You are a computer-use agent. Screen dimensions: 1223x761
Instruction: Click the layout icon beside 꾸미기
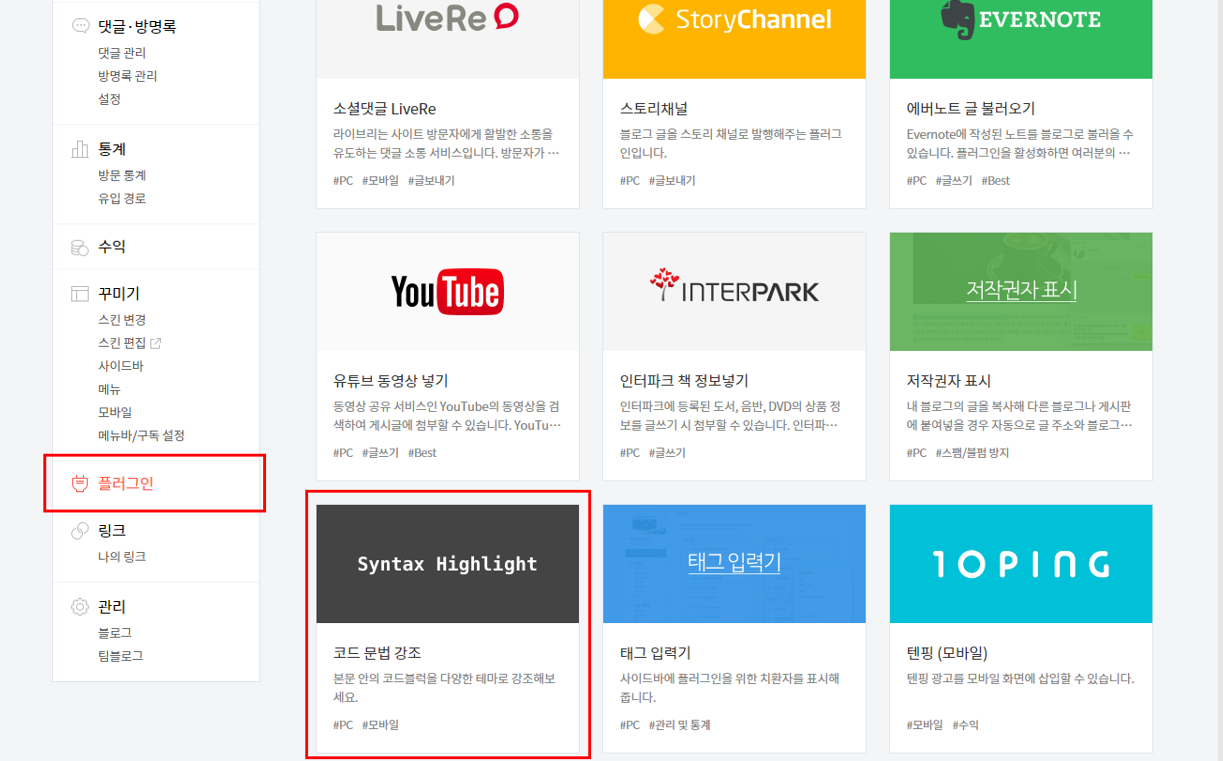click(80, 294)
